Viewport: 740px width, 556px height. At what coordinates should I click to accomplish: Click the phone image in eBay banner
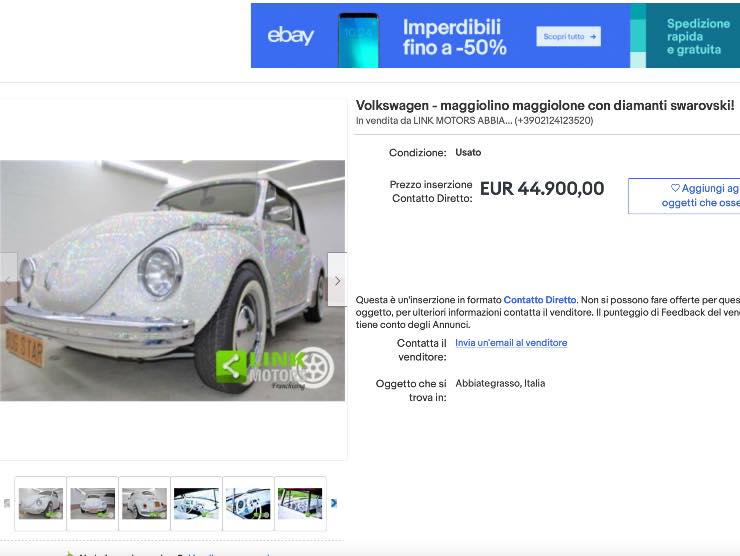(359, 40)
